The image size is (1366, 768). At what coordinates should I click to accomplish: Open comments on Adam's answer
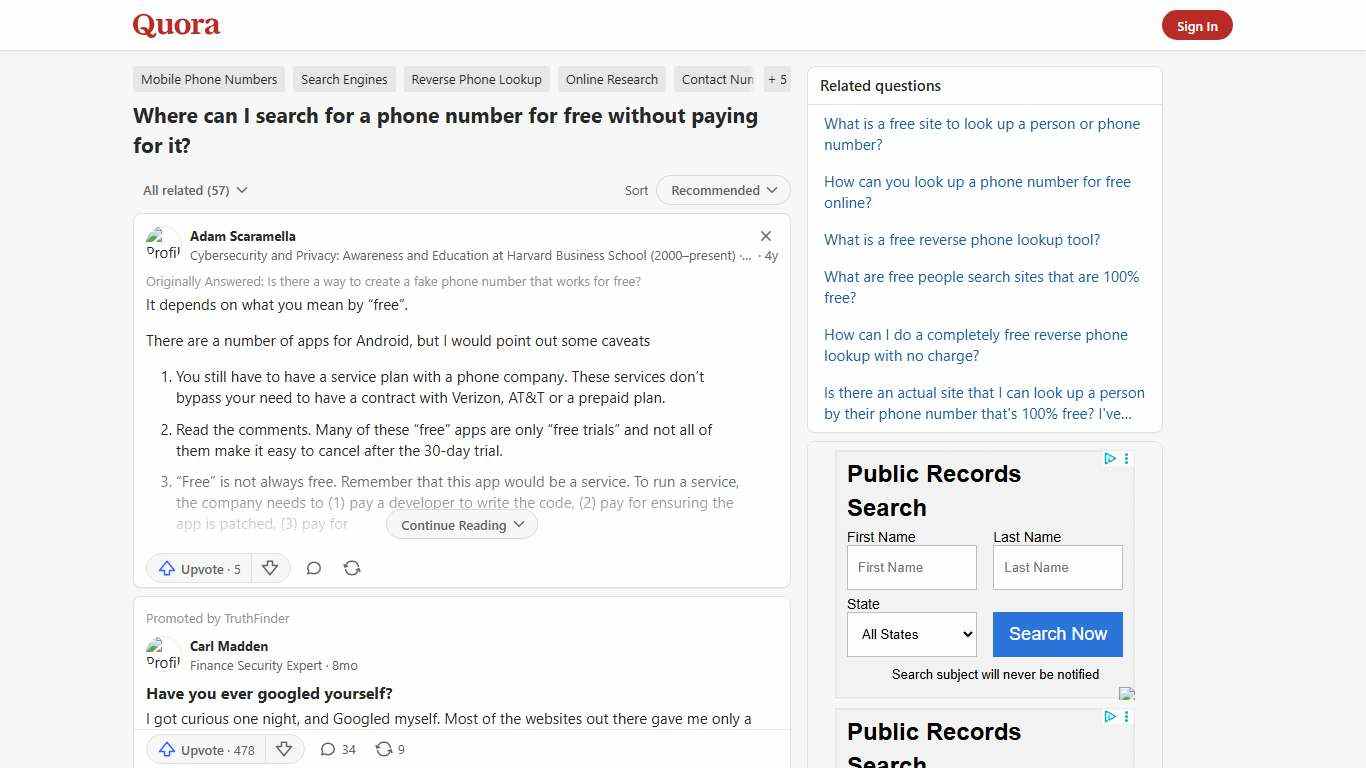313,568
